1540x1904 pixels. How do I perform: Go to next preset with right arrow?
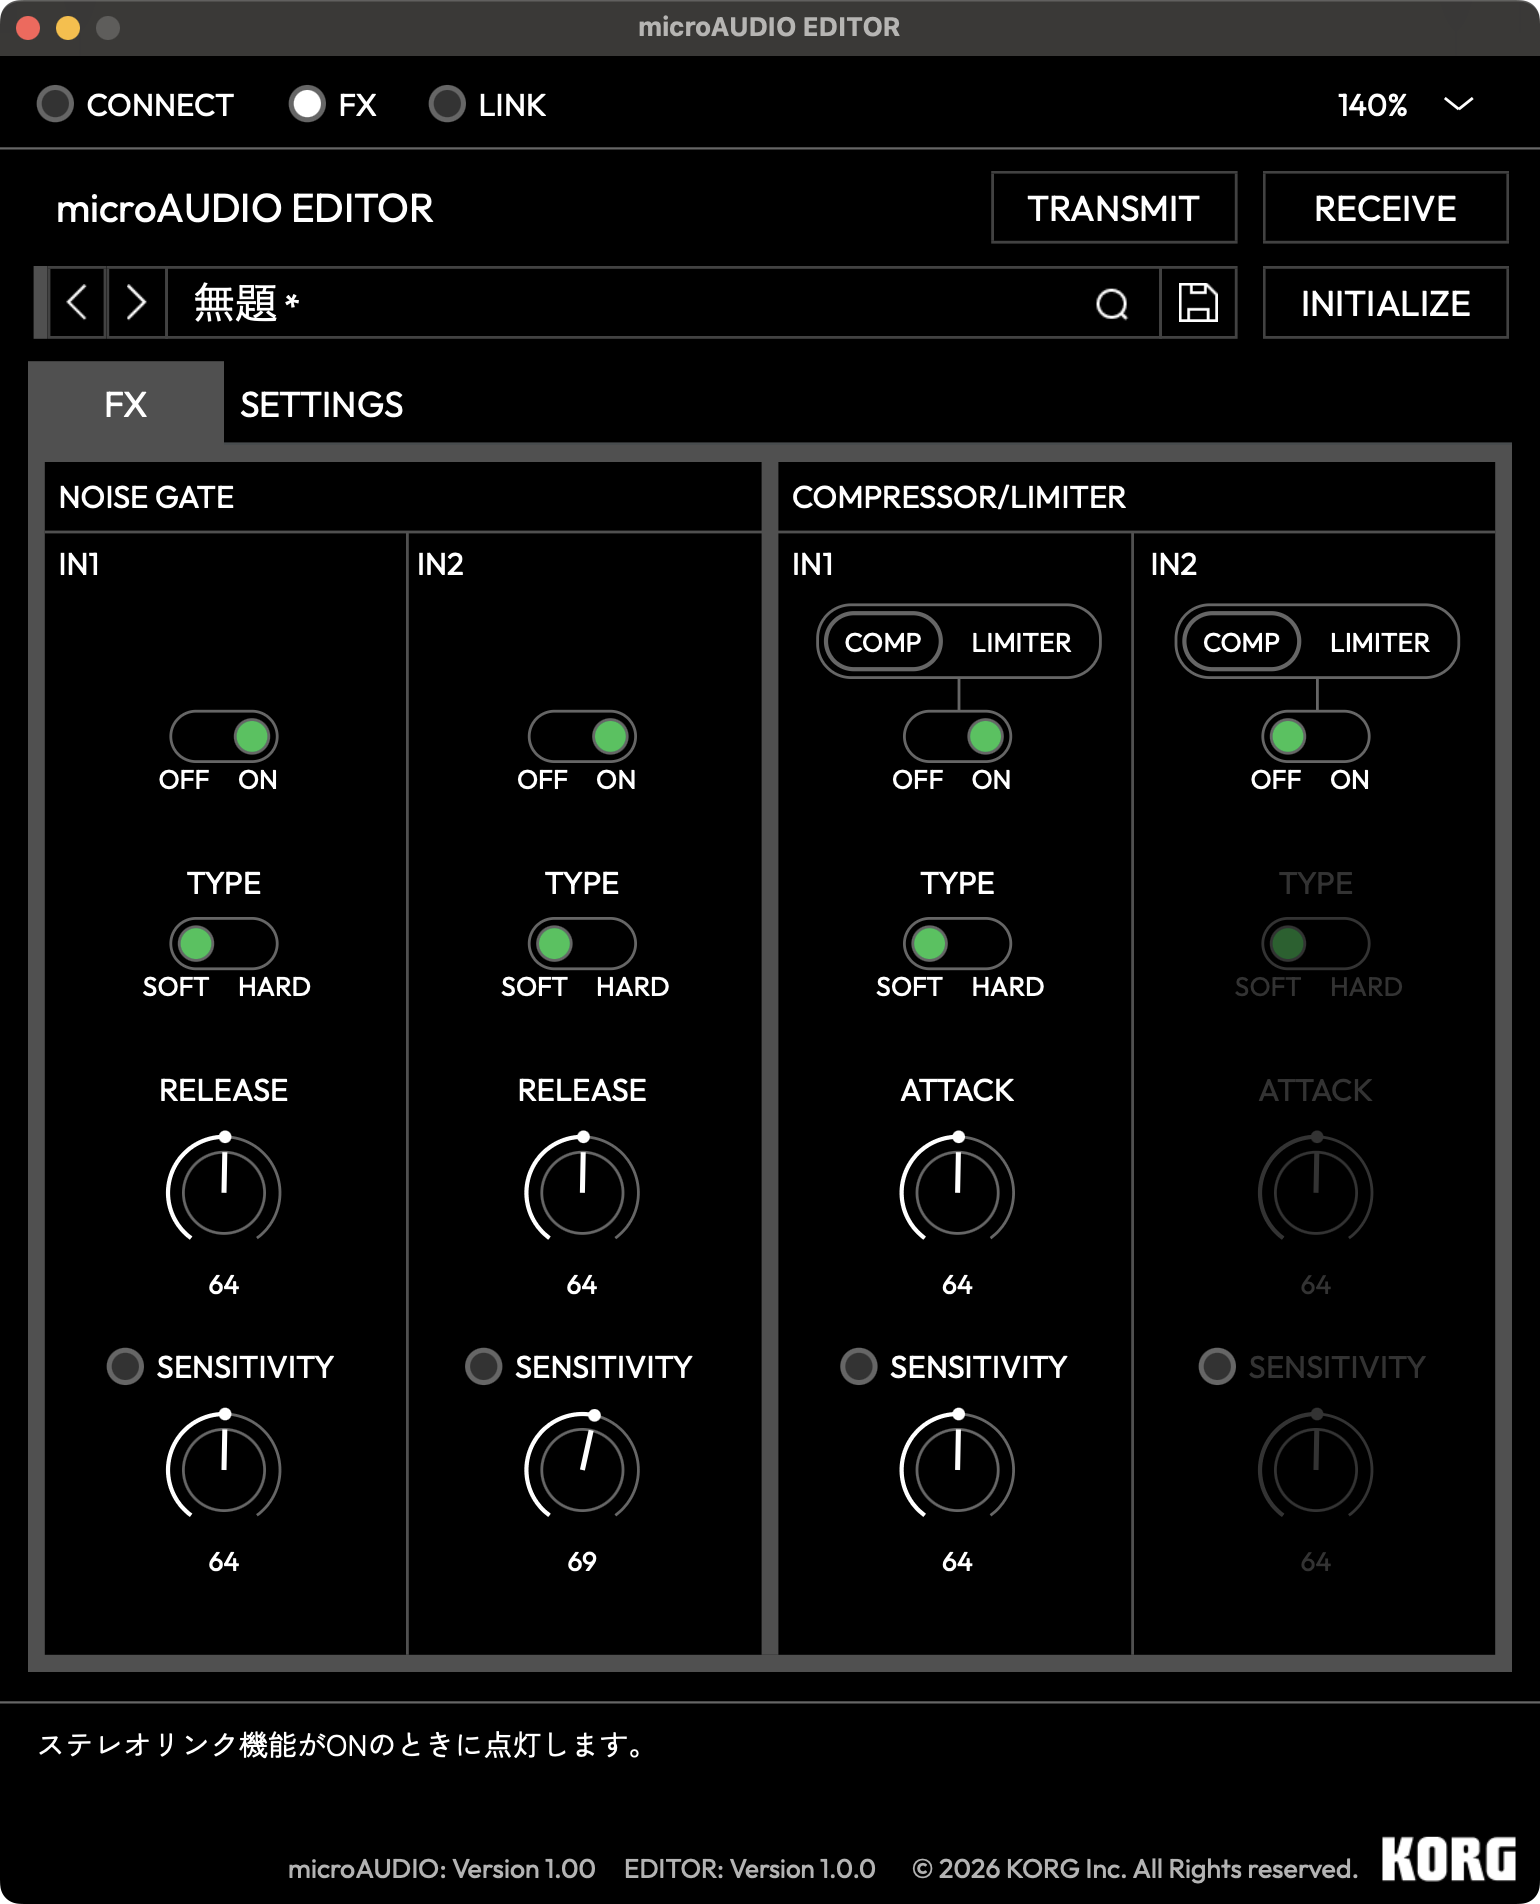[x=136, y=303]
